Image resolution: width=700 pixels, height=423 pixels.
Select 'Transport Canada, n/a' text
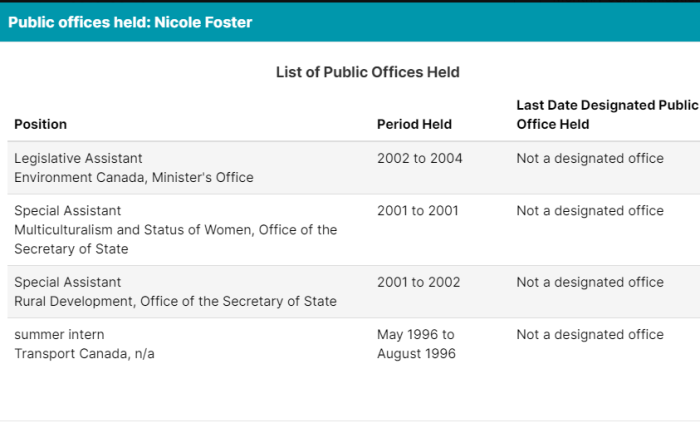point(84,354)
